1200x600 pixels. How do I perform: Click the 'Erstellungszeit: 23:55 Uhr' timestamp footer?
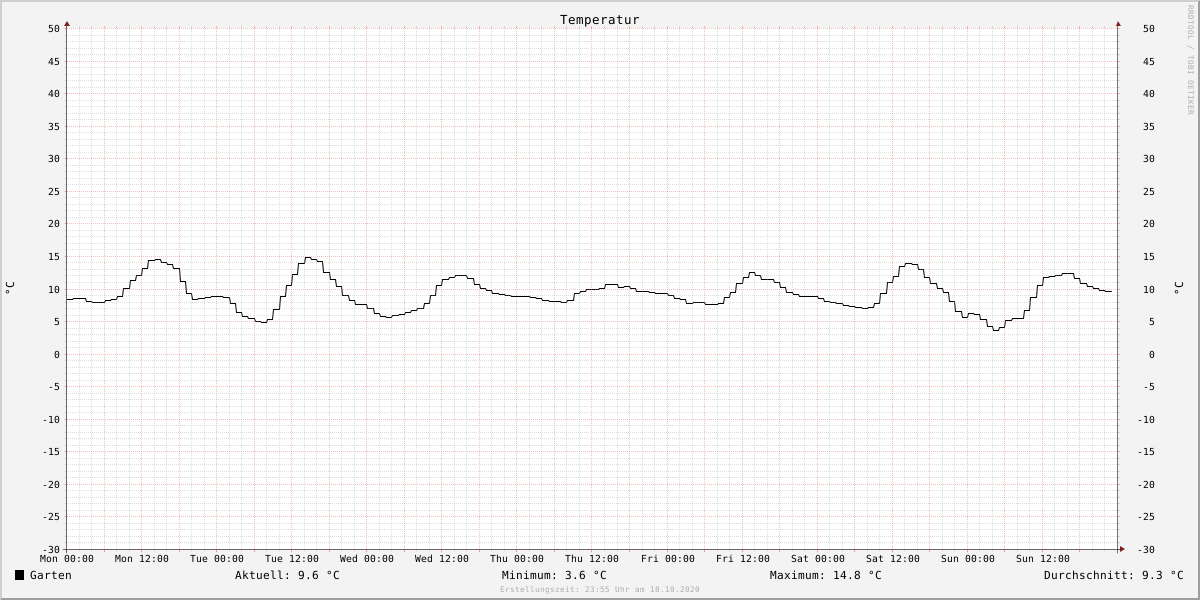tap(600, 590)
